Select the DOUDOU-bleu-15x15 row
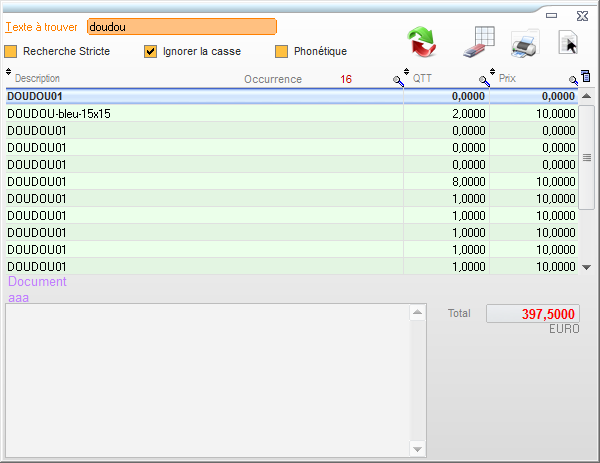 pos(200,114)
